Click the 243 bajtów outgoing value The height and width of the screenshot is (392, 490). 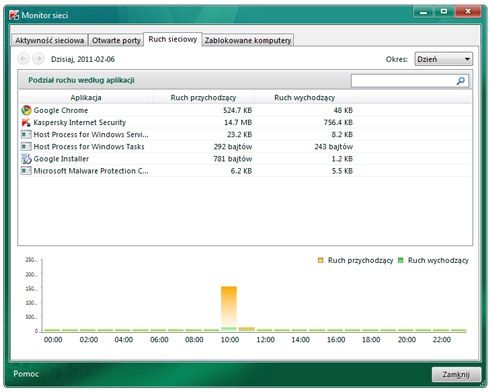click(x=333, y=147)
